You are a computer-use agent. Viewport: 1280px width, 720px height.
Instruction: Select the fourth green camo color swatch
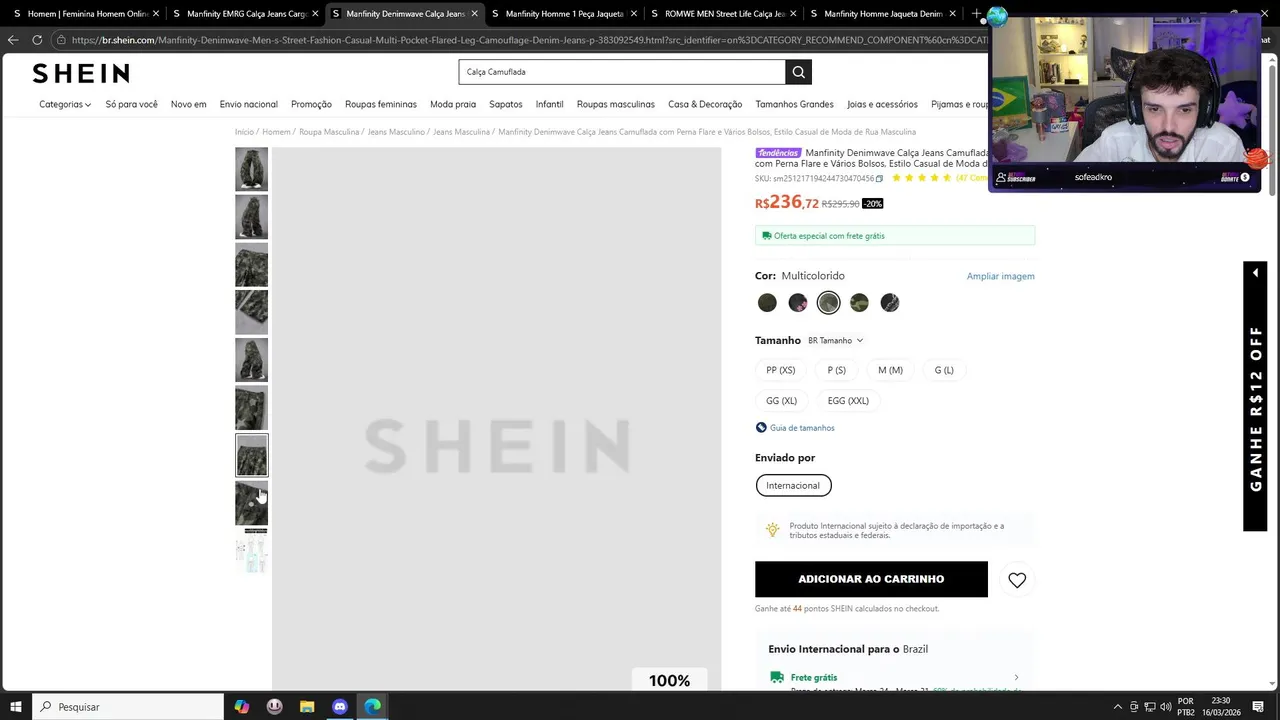pos(859,303)
